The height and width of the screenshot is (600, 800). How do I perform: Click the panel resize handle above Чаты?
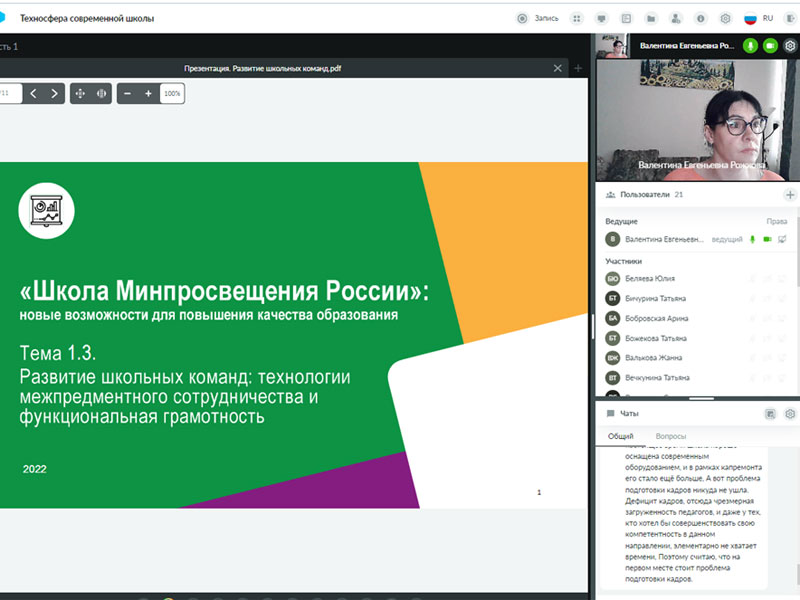(701, 398)
